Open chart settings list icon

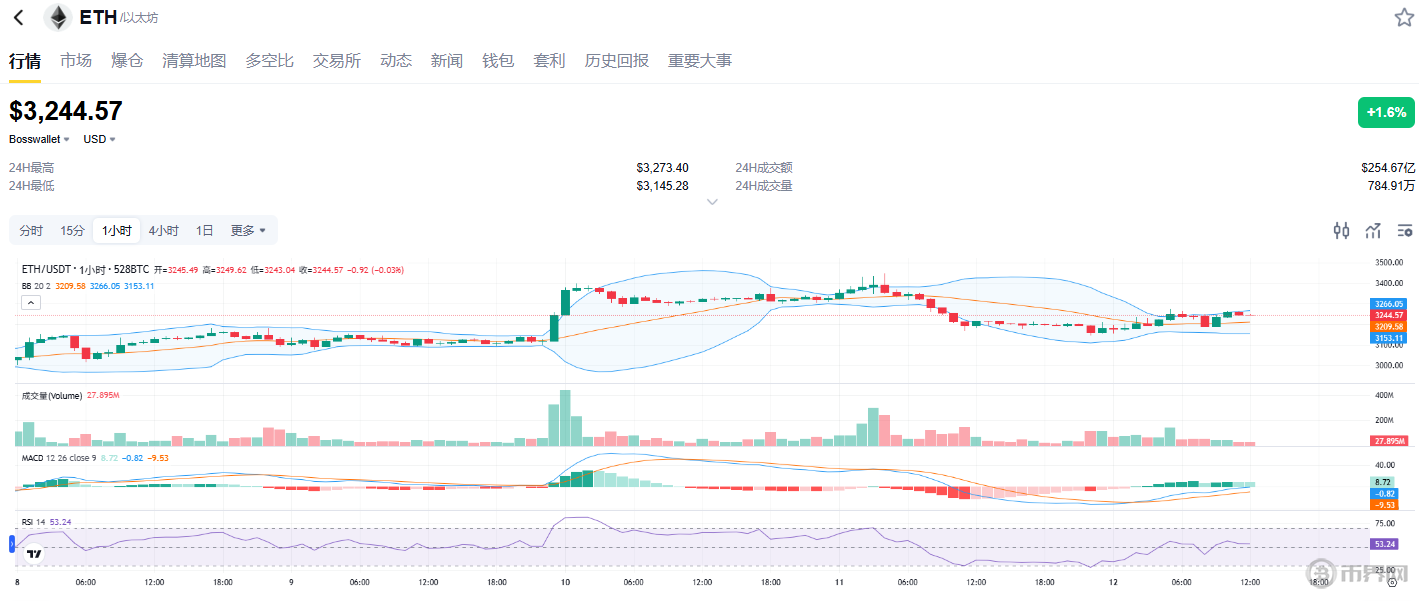coord(1405,231)
